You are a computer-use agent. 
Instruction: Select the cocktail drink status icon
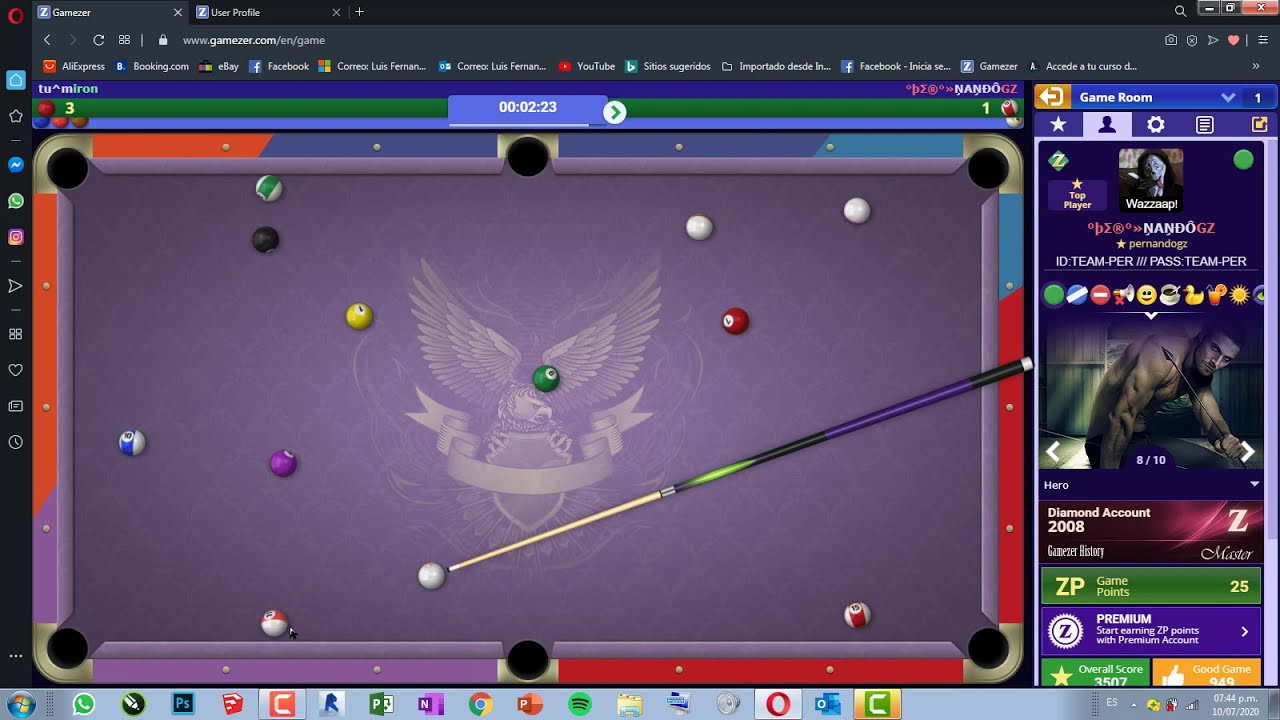coord(1217,295)
